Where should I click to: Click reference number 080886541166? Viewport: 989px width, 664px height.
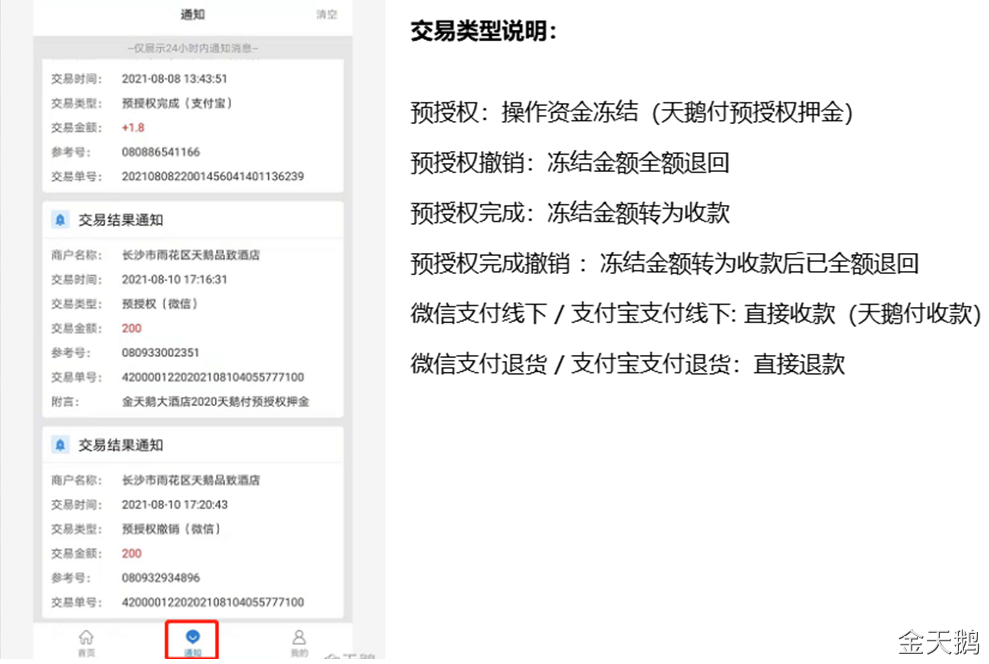(161, 152)
